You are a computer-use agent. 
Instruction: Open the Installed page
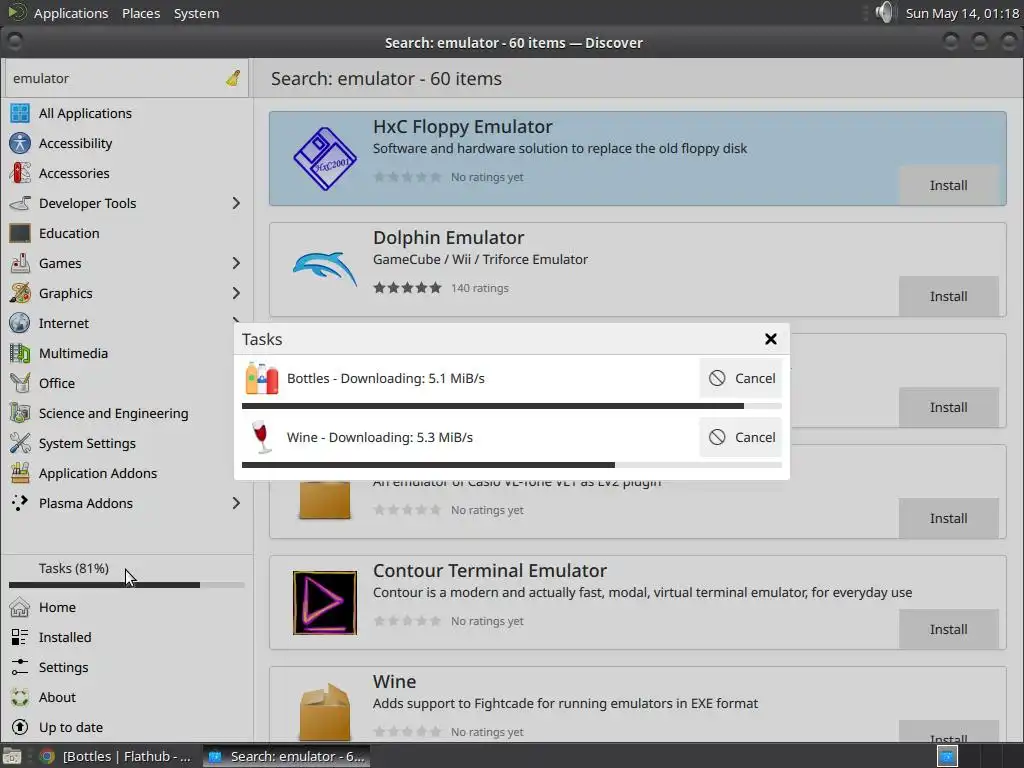[127, 637]
